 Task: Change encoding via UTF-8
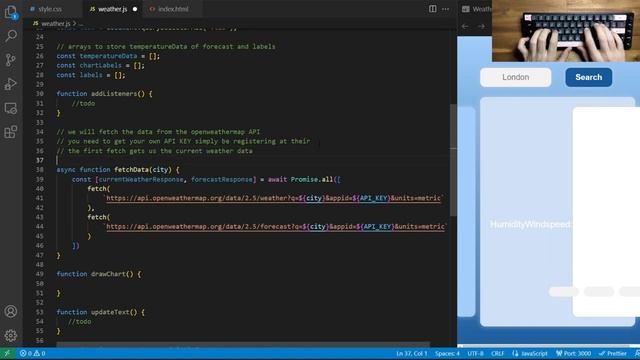coord(475,353)
